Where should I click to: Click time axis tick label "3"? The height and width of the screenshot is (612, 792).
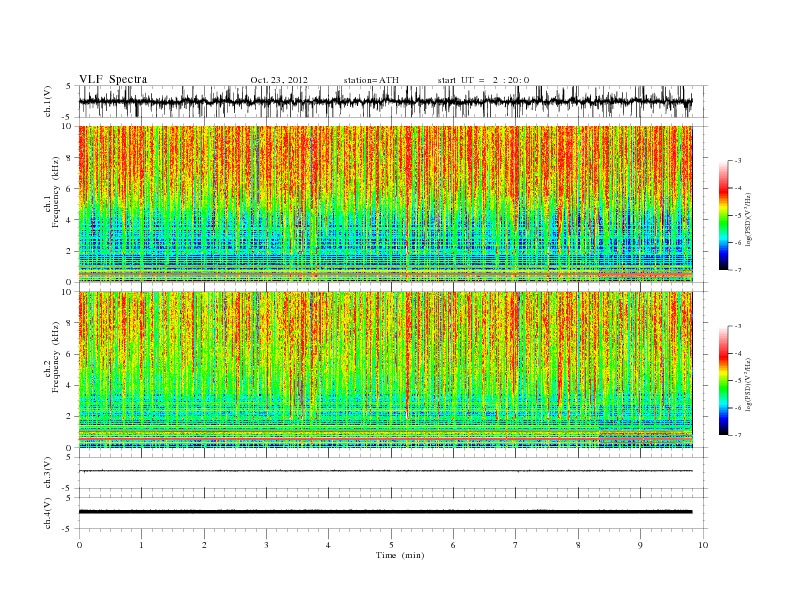click(x=266, y=545)
